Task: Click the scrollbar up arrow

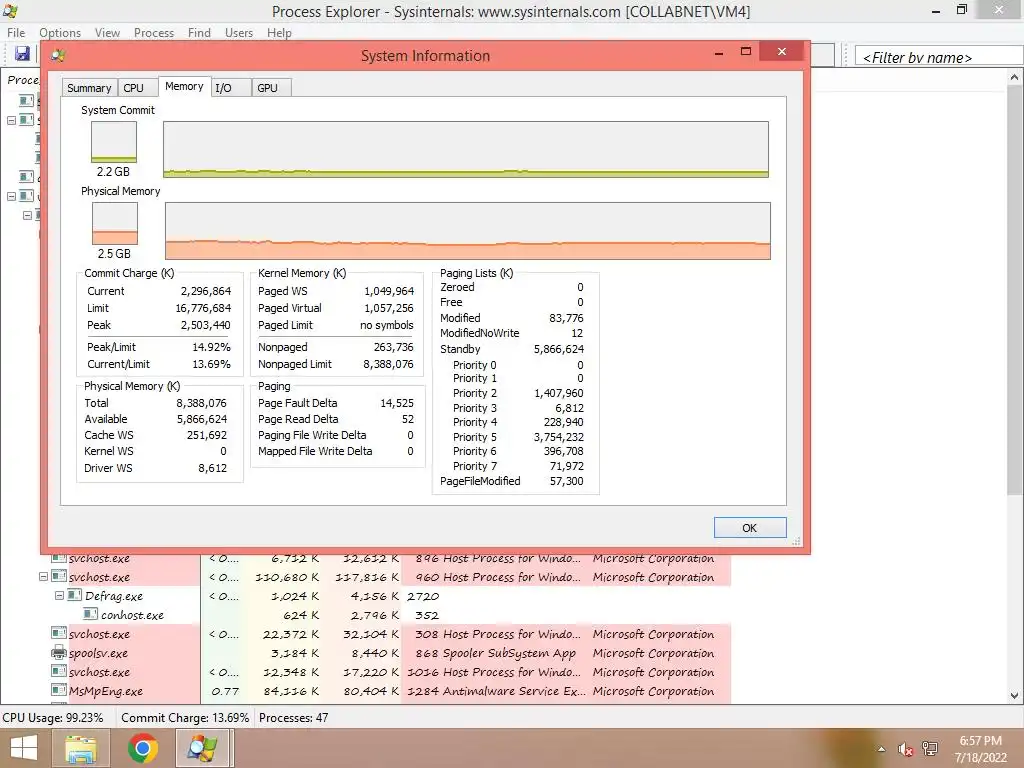Action: (x=1015, y=77)
